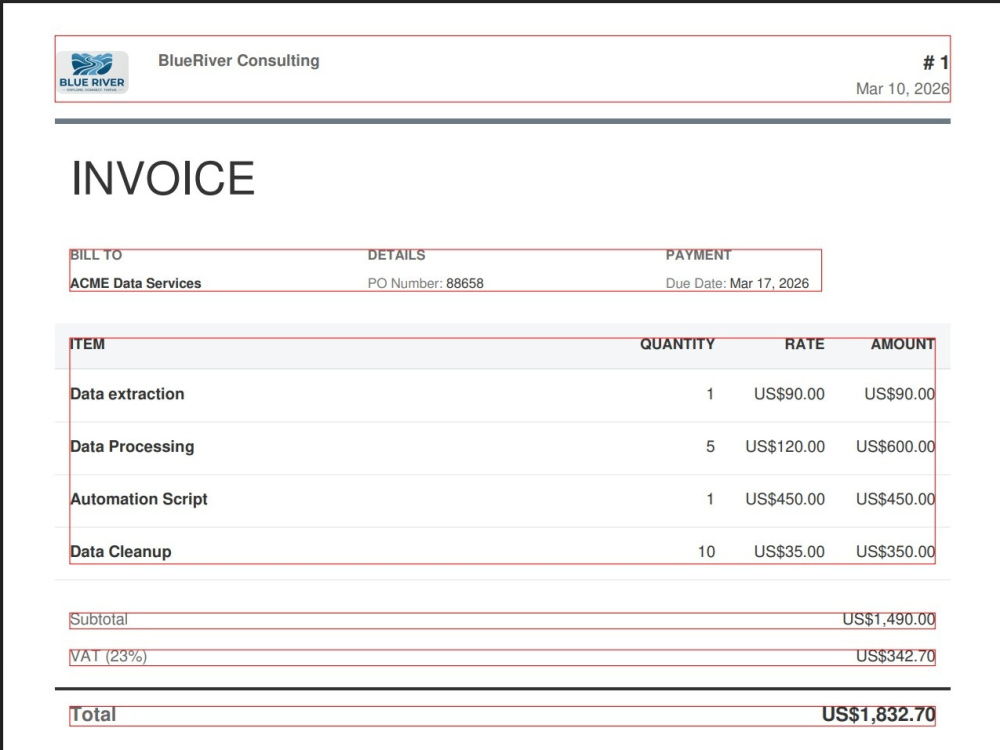The width and height of the screenshot is (1000, 750).
Task: Click the invoice number # 1
Action: [x=936, y=62]
